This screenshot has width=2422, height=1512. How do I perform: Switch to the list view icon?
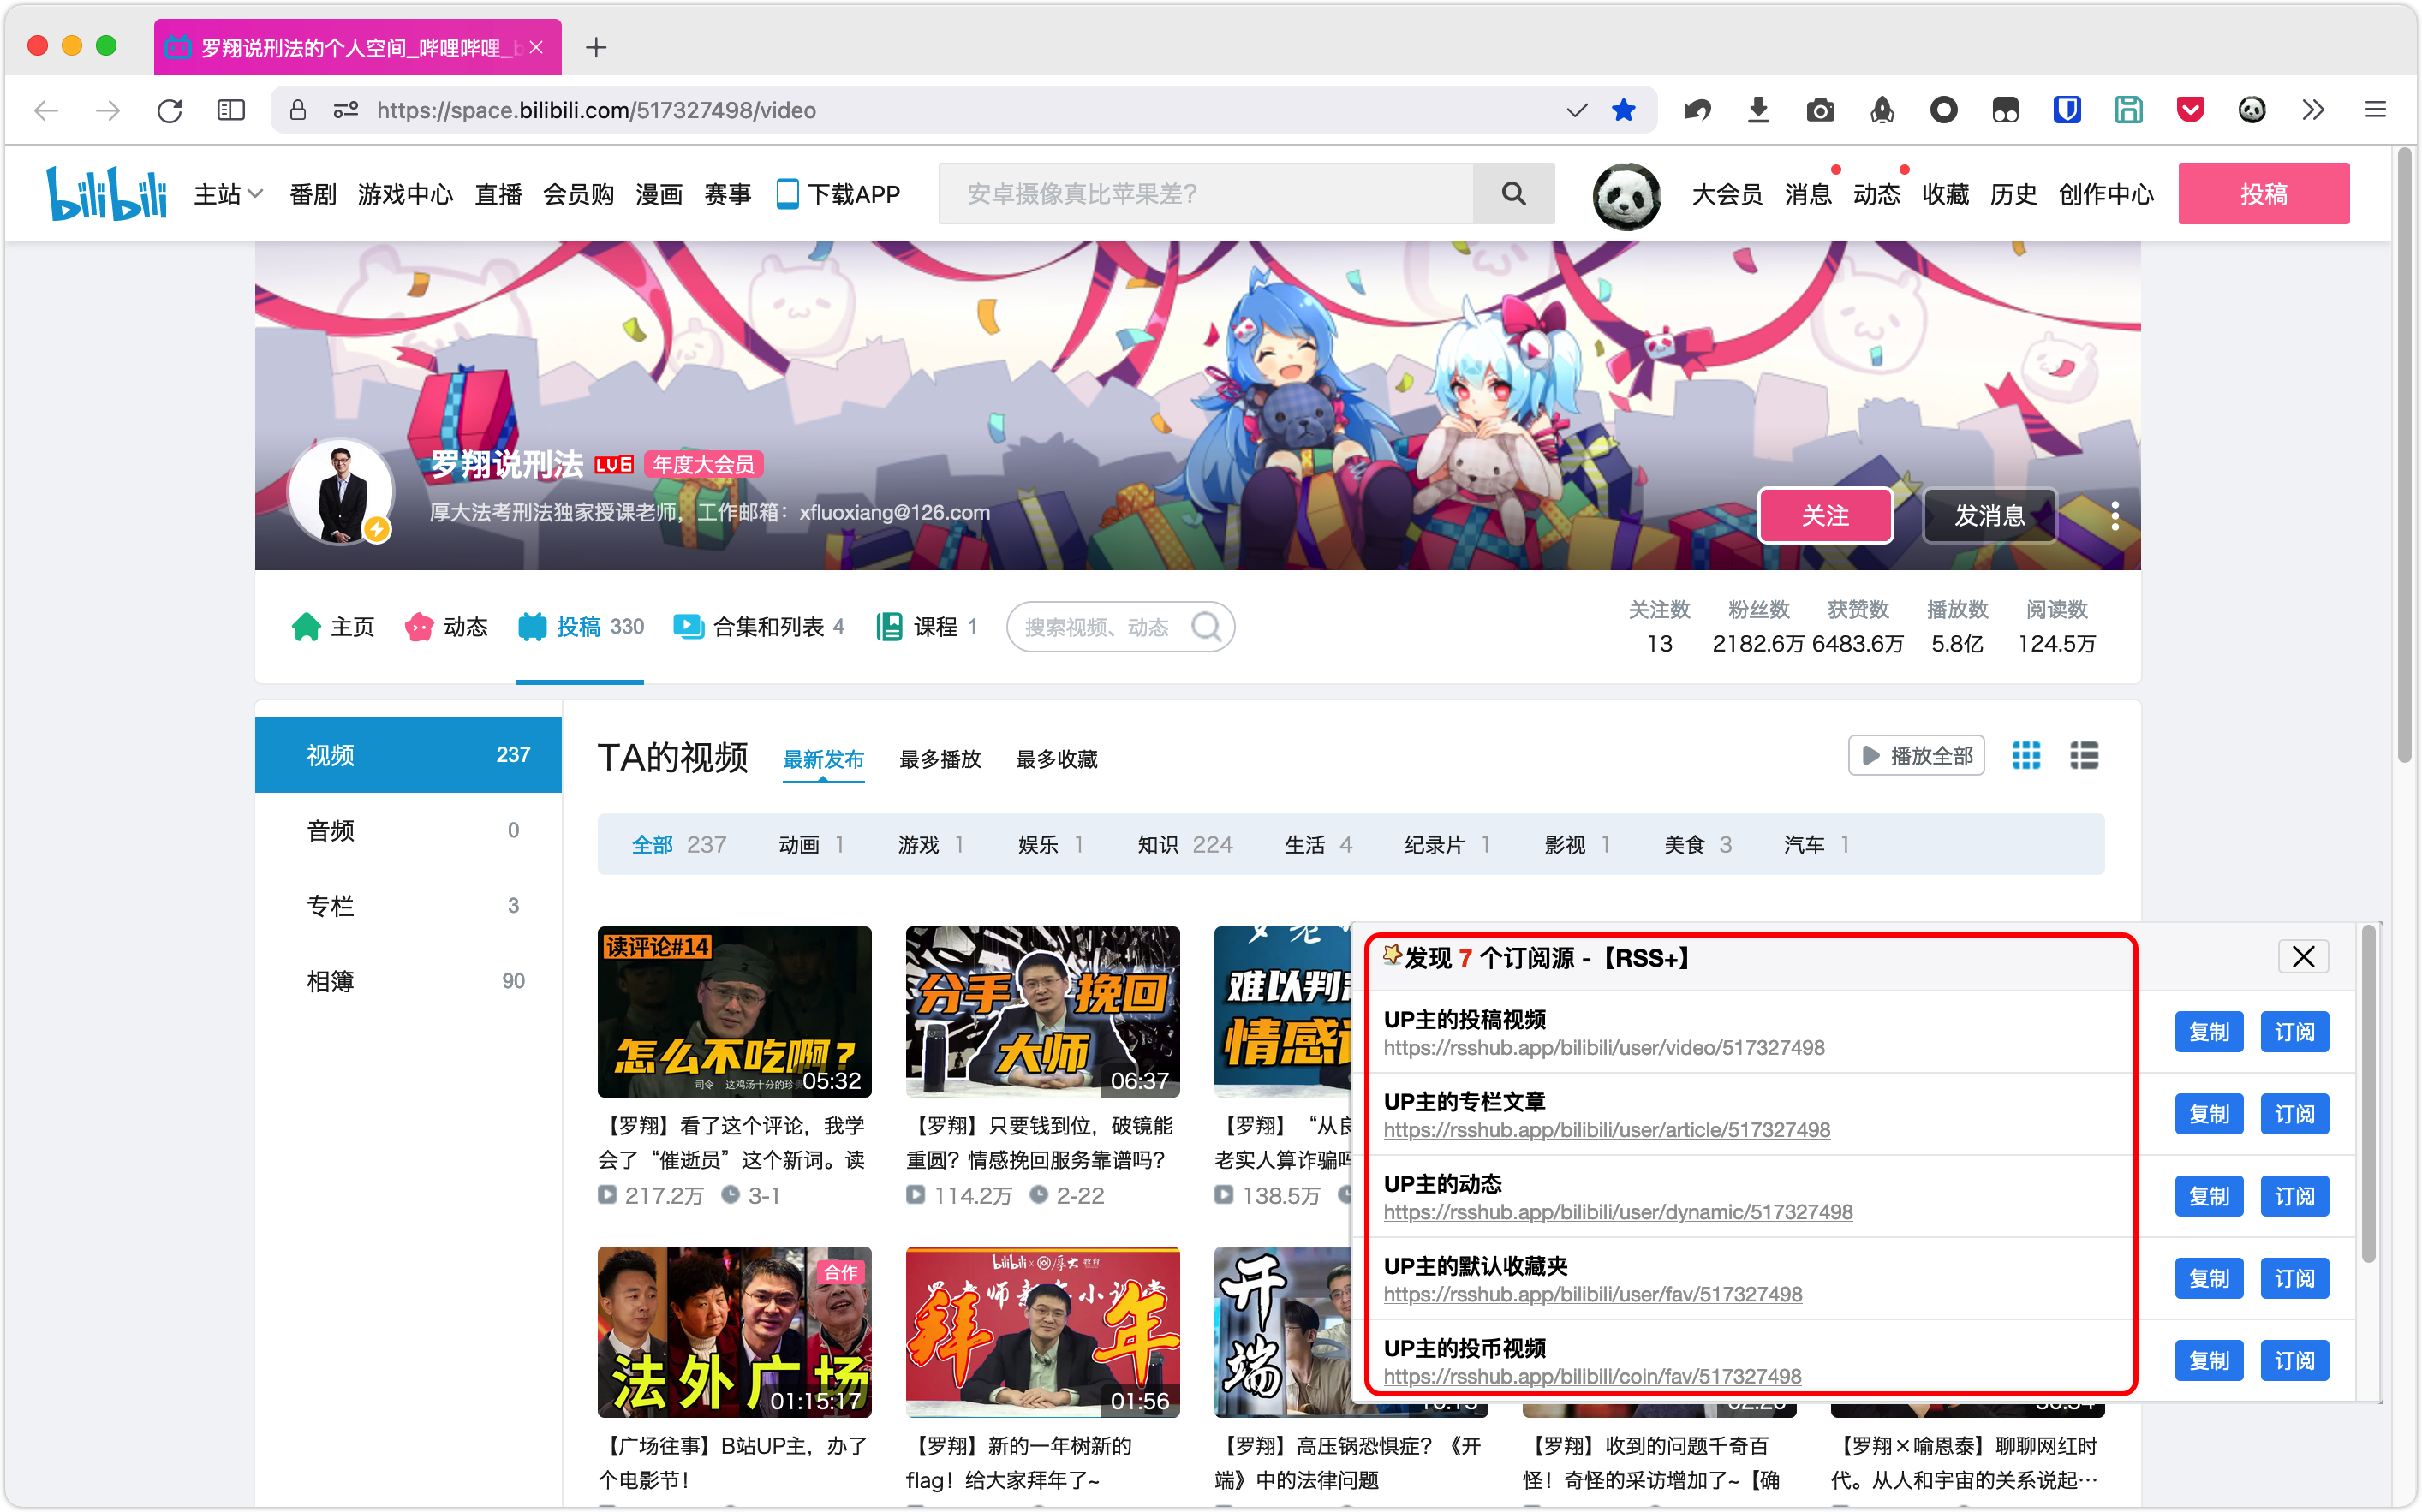click(2084, 755)
